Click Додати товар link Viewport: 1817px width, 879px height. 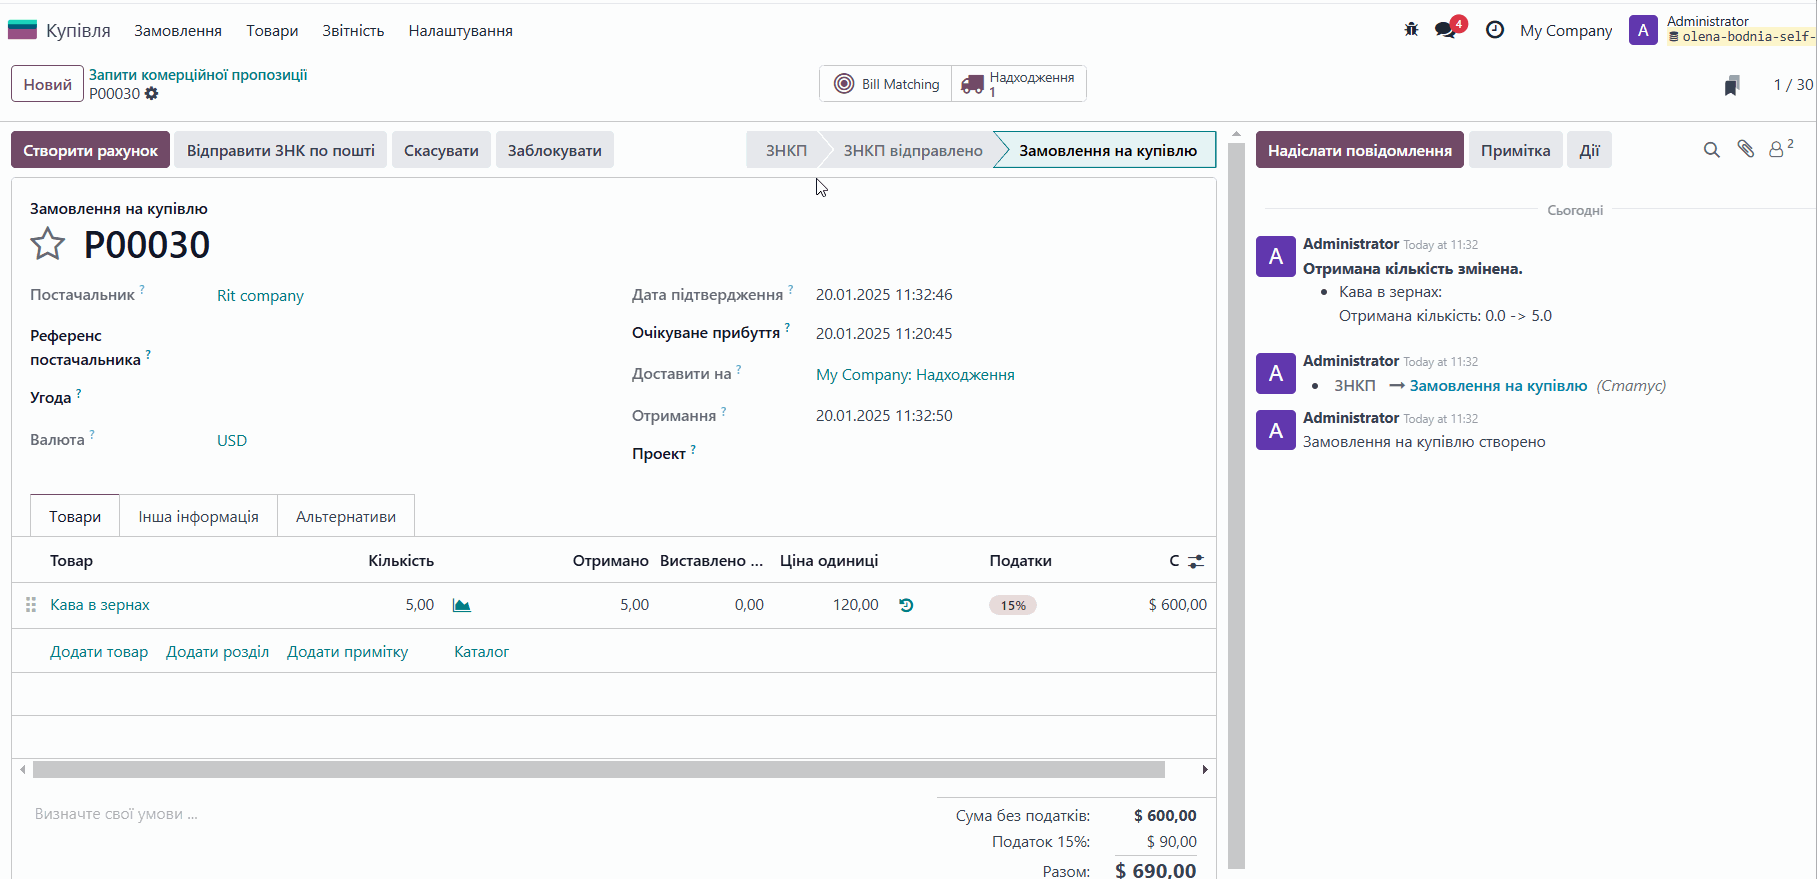coord(99,651)
